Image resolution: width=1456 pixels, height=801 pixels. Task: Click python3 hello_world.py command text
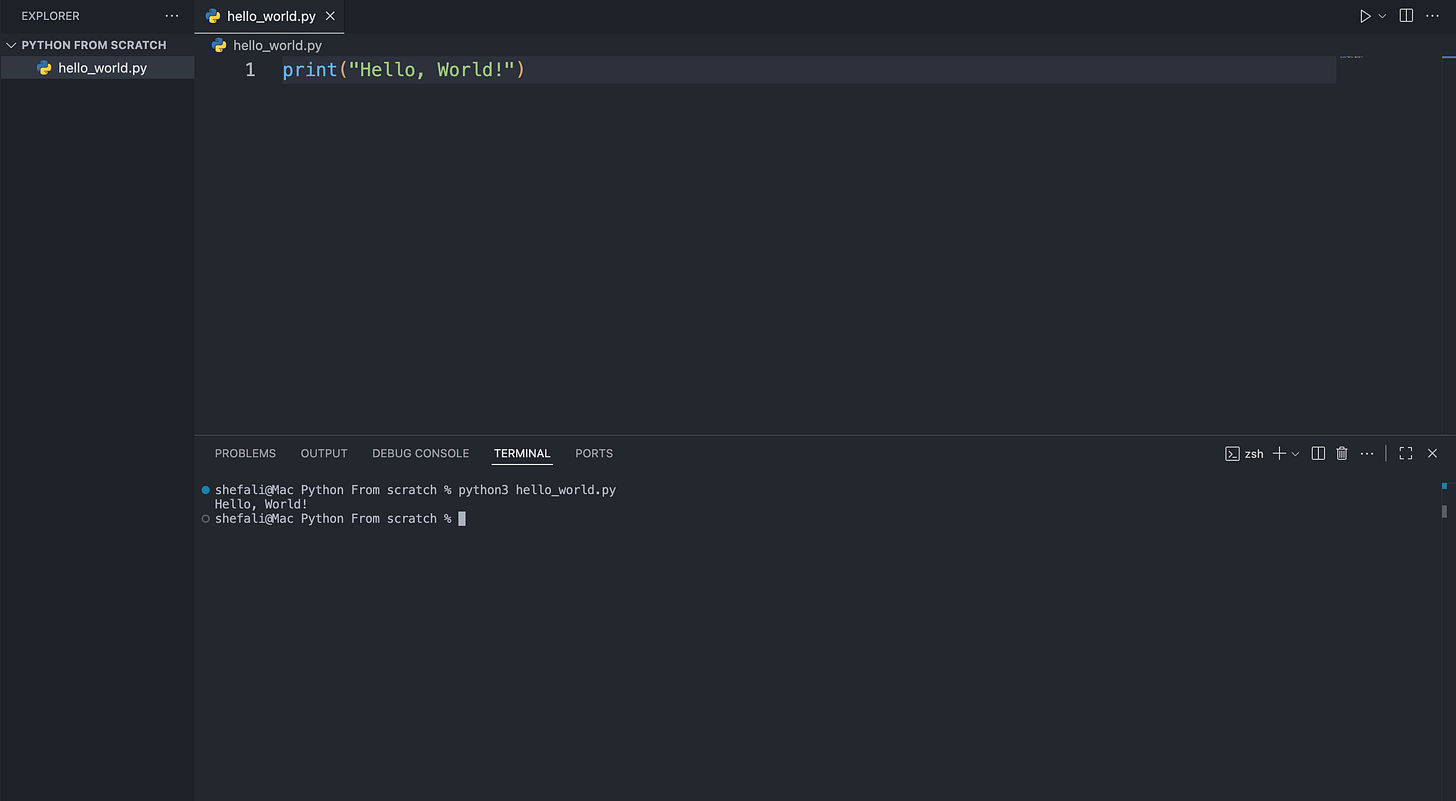point(537,490)
